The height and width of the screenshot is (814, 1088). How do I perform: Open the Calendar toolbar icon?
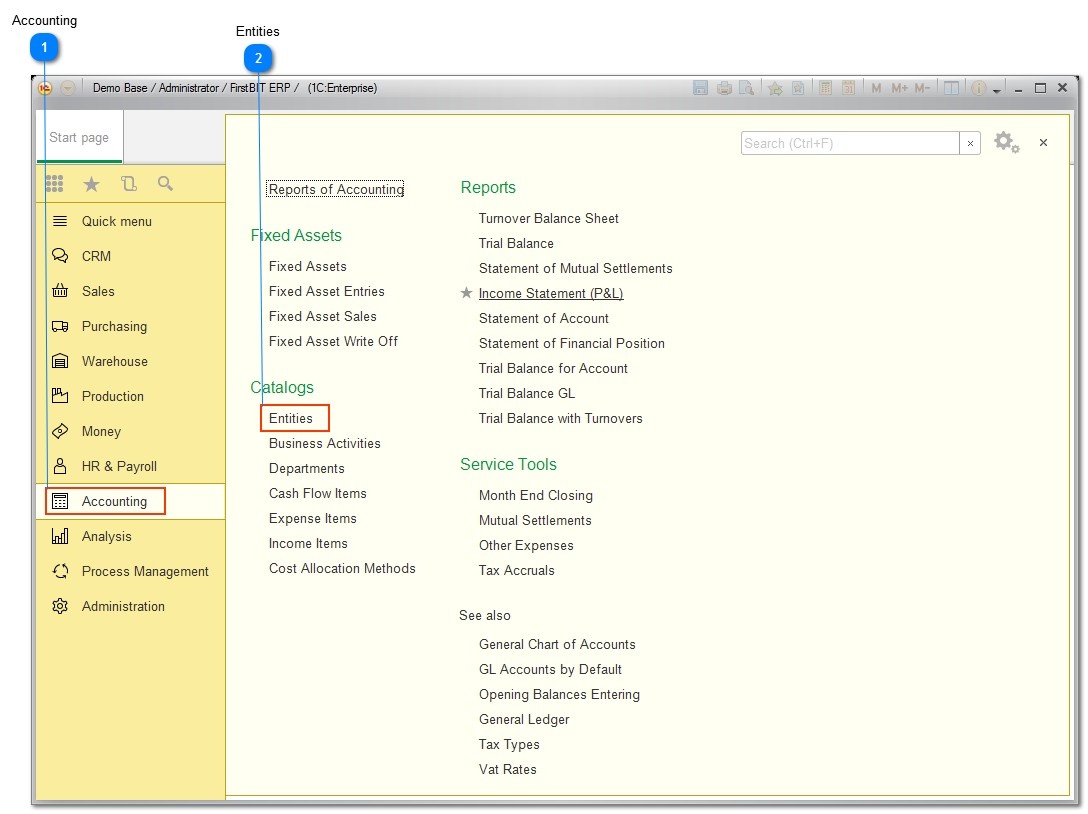pos(849,88)
